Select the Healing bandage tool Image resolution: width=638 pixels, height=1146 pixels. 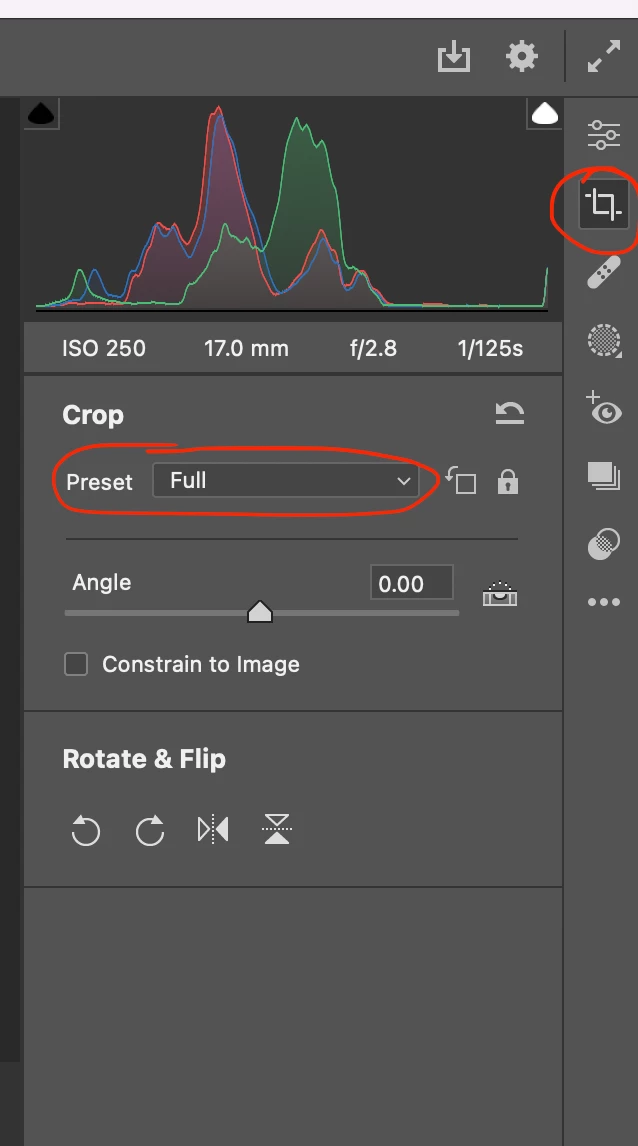(603, 272)
